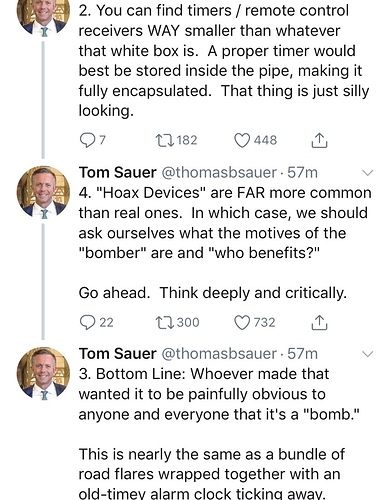Open Tom Sauer avatar on Hoax Devices tweet
389x500 pixels.
click(44, 192)
